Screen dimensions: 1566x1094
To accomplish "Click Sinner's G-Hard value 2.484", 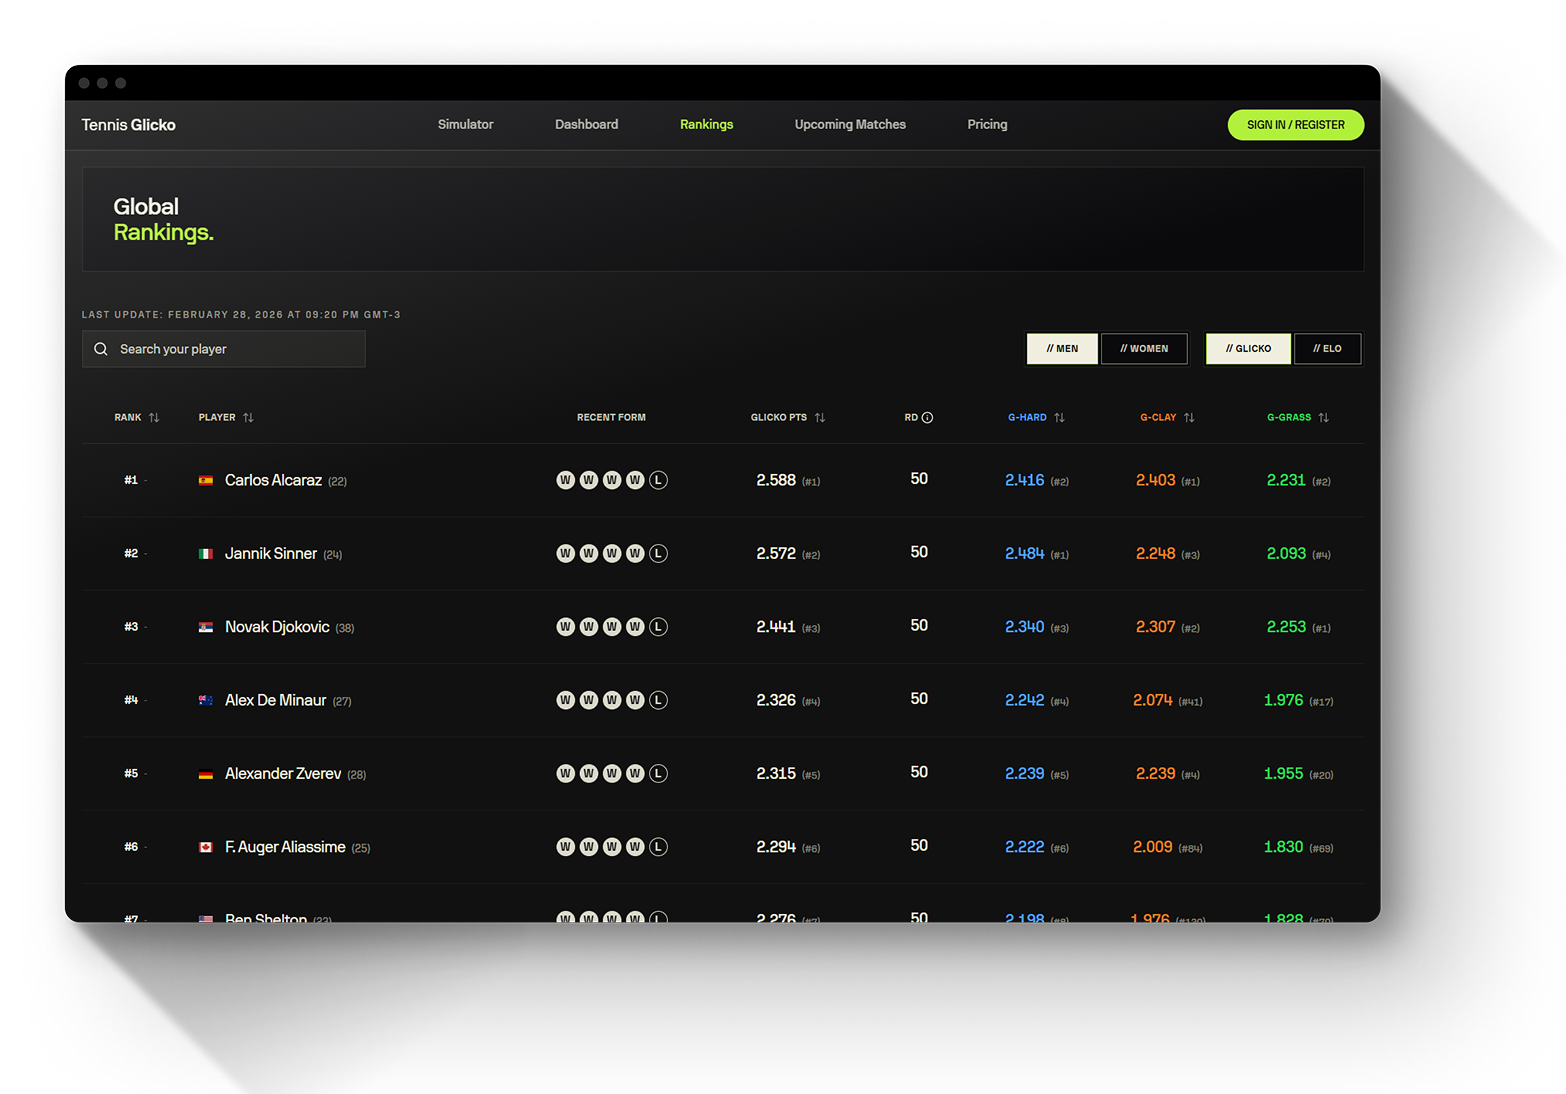I will click(1024, 554).
